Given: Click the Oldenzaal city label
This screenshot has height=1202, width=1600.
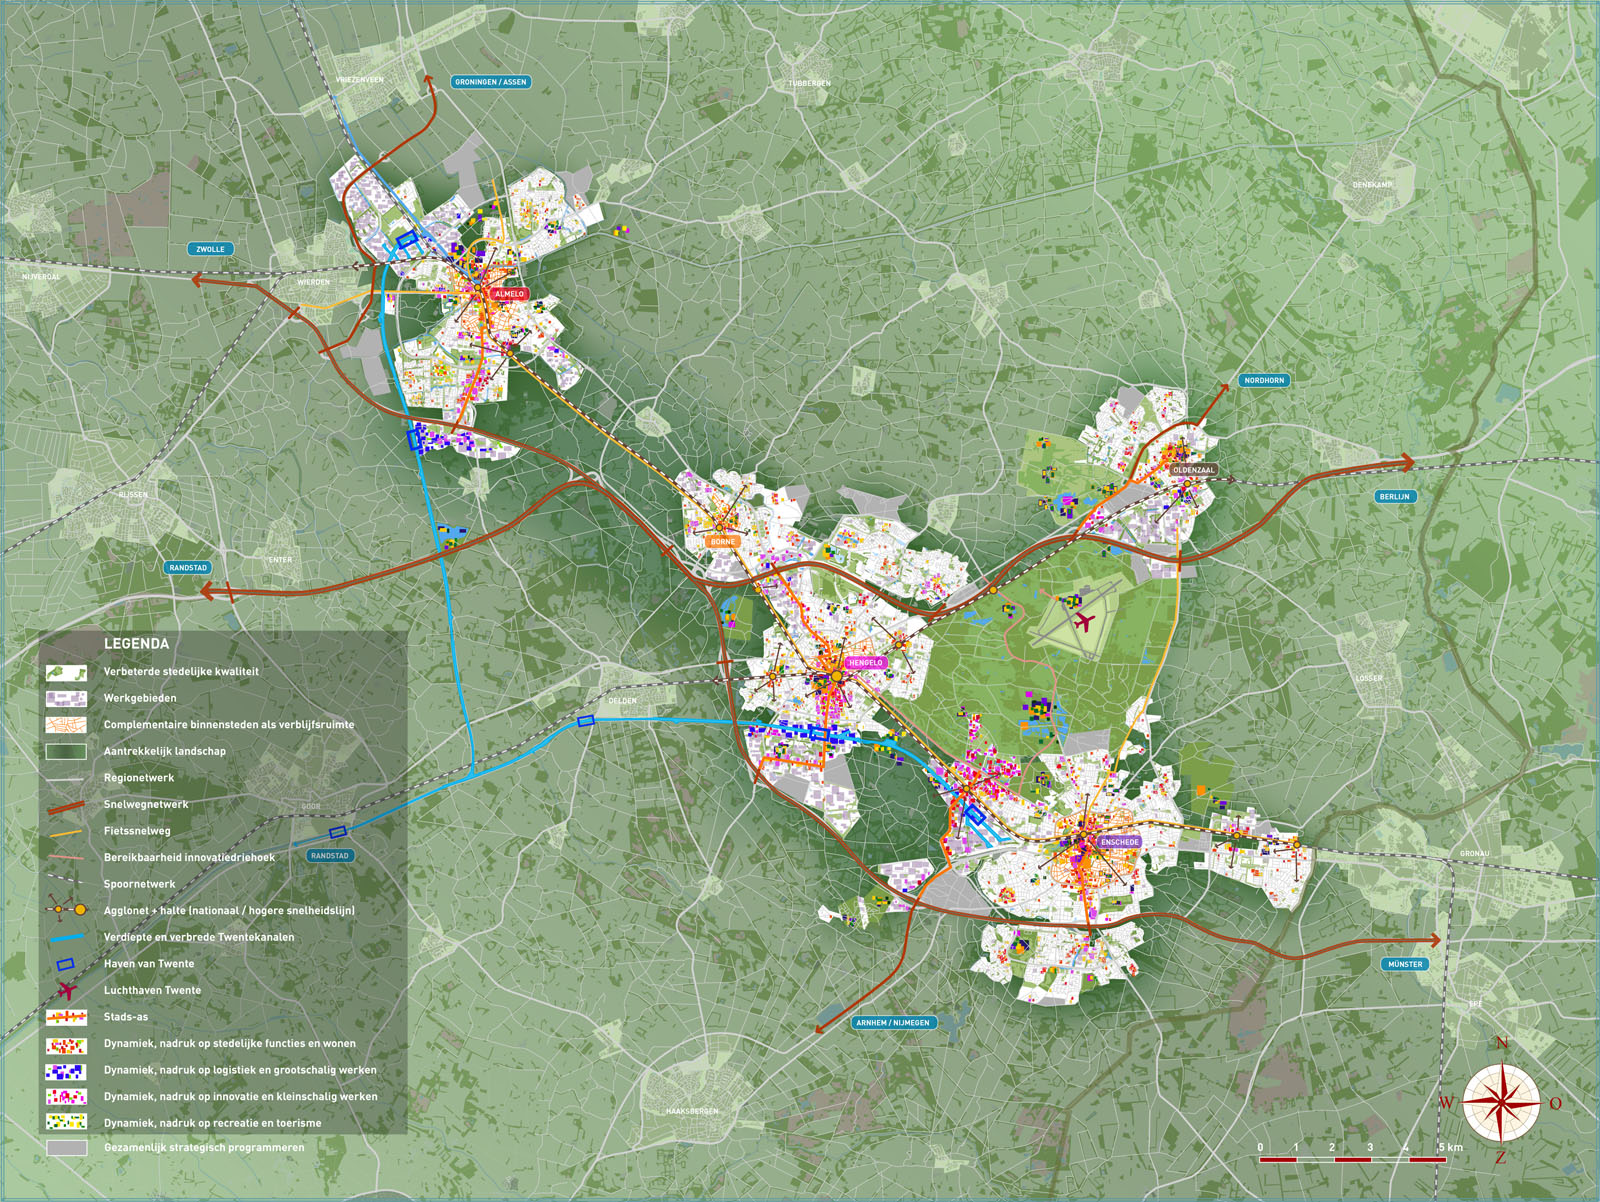Looking at the screenshot, I should click(1193, 470).
